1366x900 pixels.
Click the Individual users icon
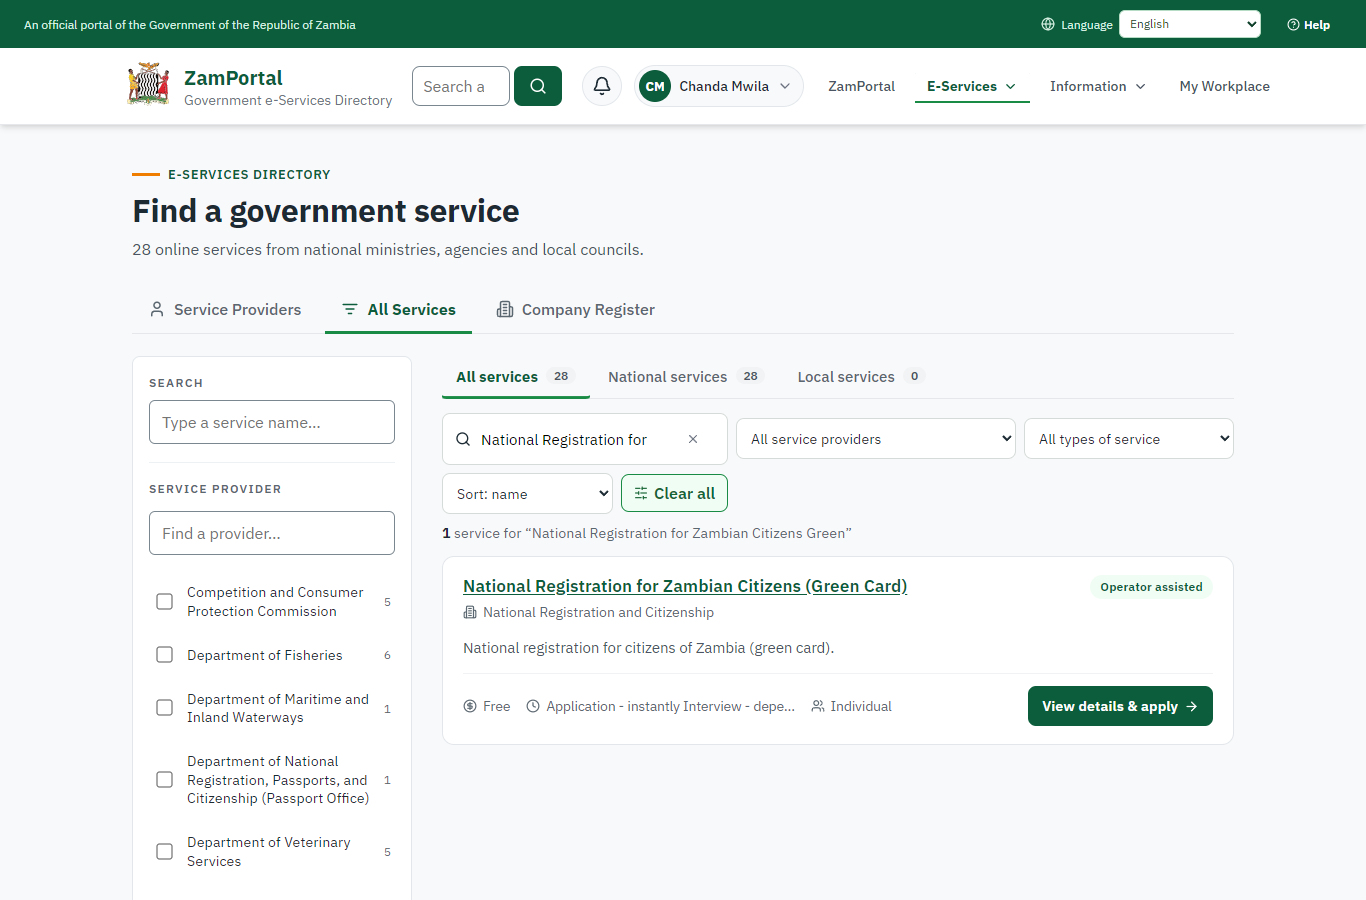tap(818, 706)
